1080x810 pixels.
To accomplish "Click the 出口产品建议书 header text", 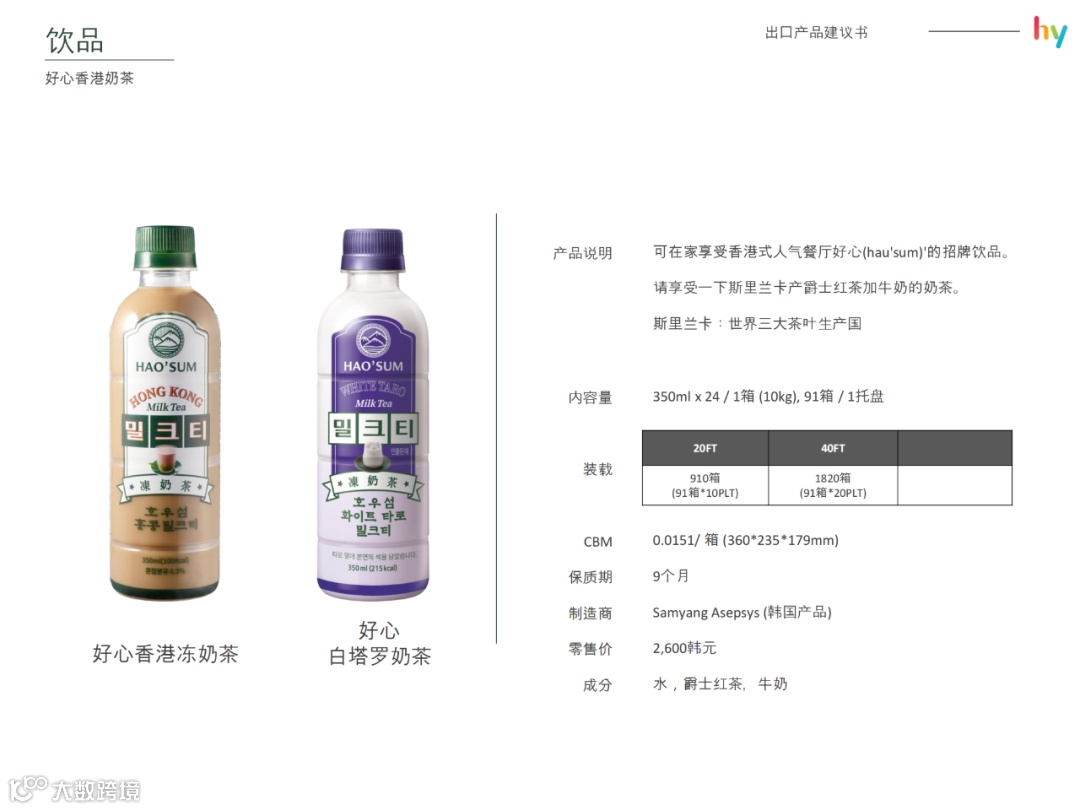I will [x=816, y=32].
